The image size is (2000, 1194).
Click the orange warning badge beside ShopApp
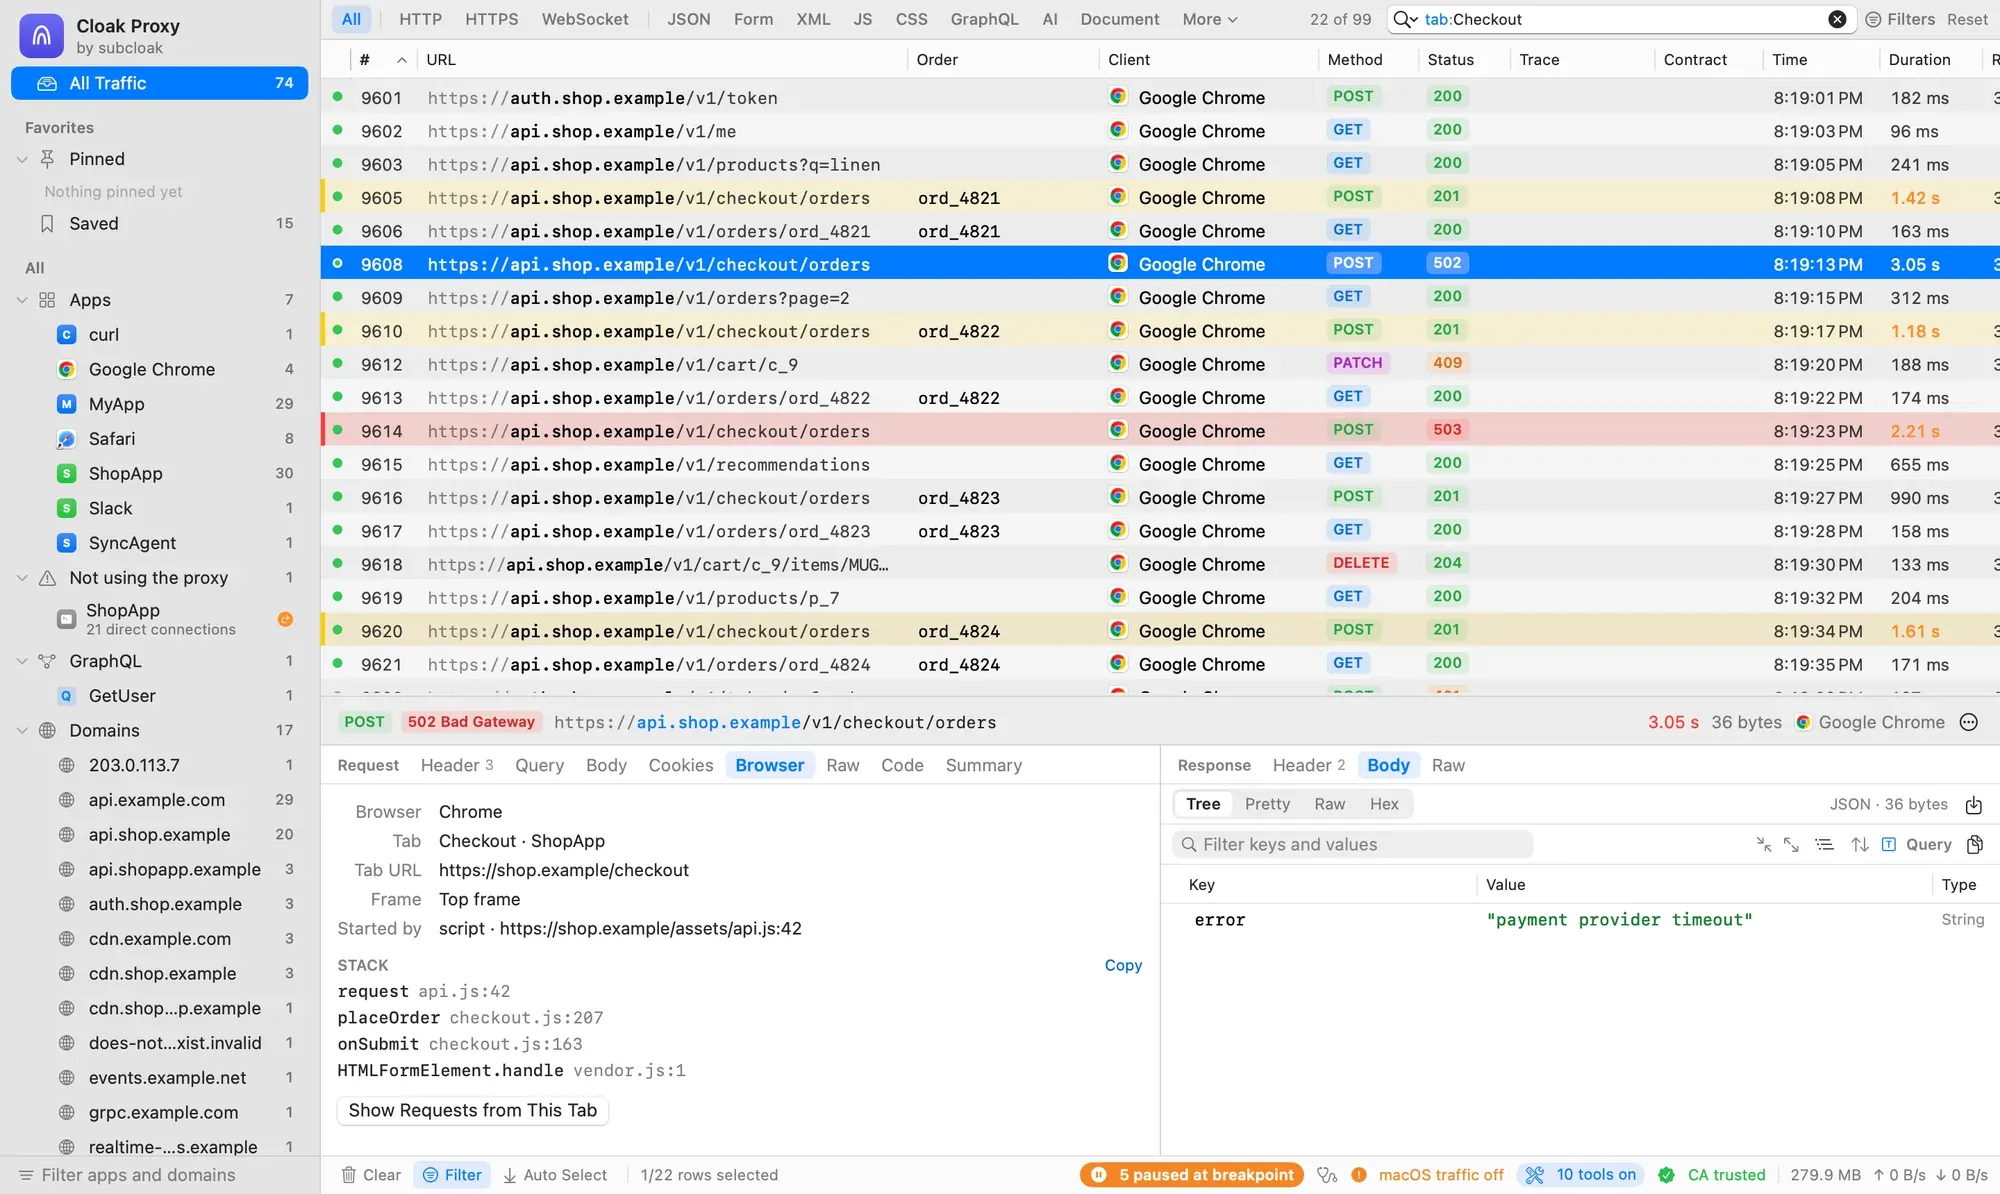[285, 619]
